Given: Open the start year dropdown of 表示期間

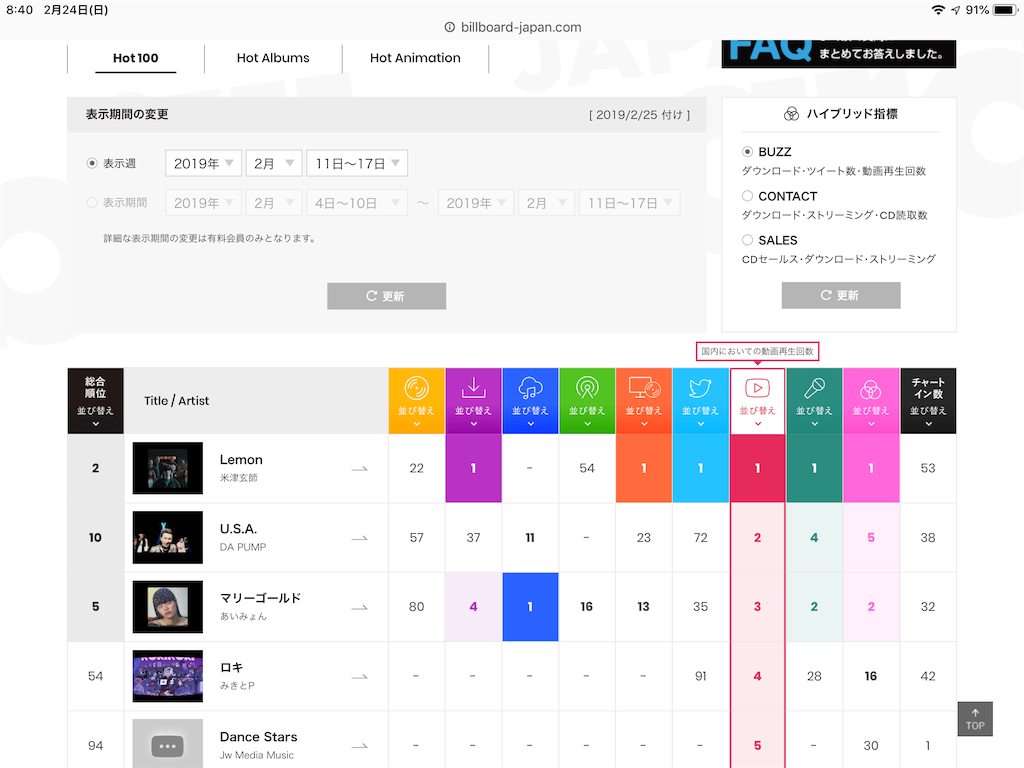Looking at the screenshot, I should click(x=203, y=203).
